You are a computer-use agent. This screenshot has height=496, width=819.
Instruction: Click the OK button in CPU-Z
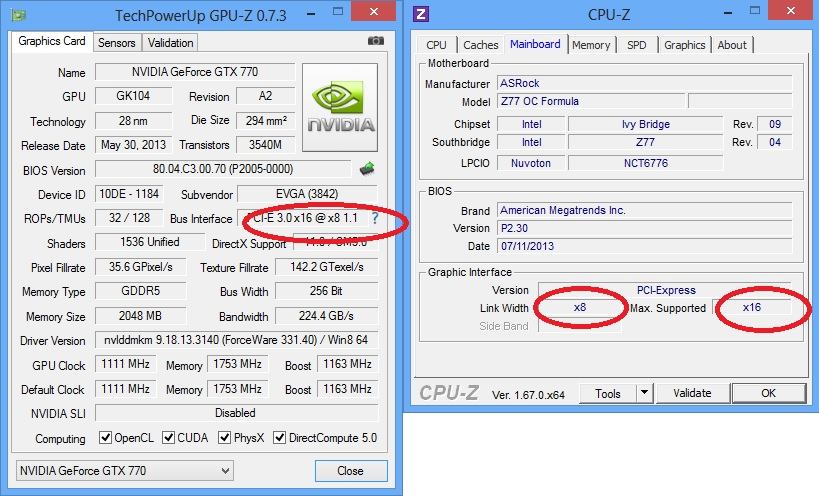[x=768, y=393]
